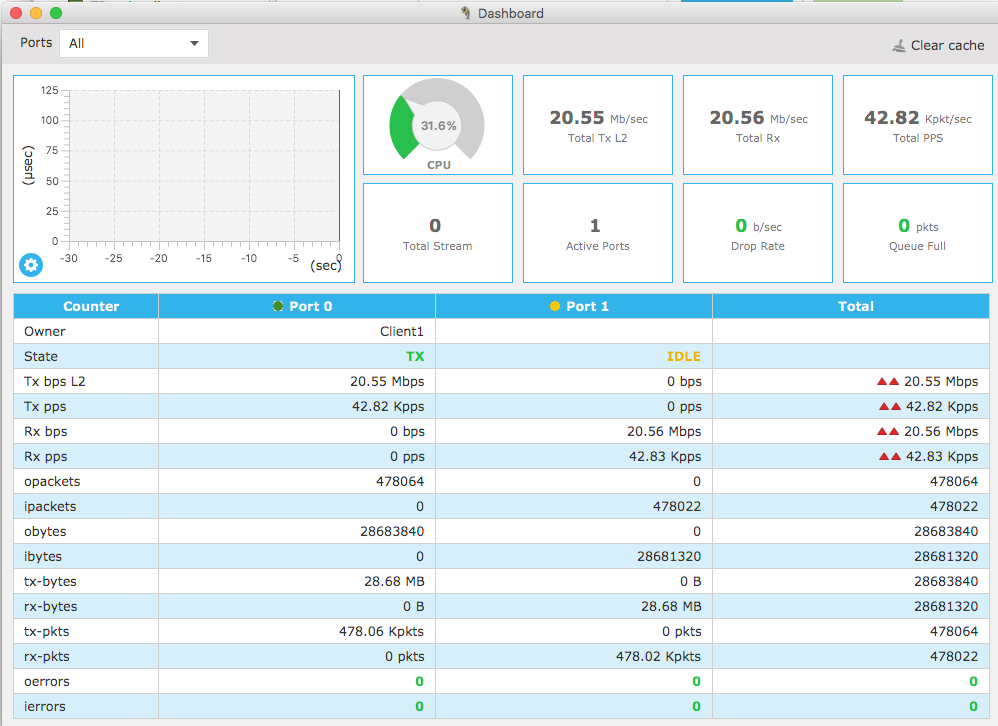Click Port 1's 478.02 Kpkts rx-pkts value

tap(658, 657)
